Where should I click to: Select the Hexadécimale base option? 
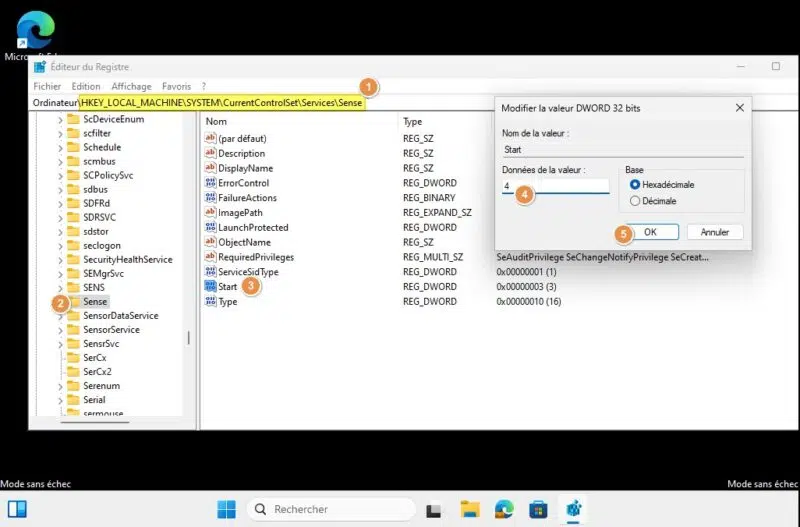pyautogui.click(x=634, y=185)
